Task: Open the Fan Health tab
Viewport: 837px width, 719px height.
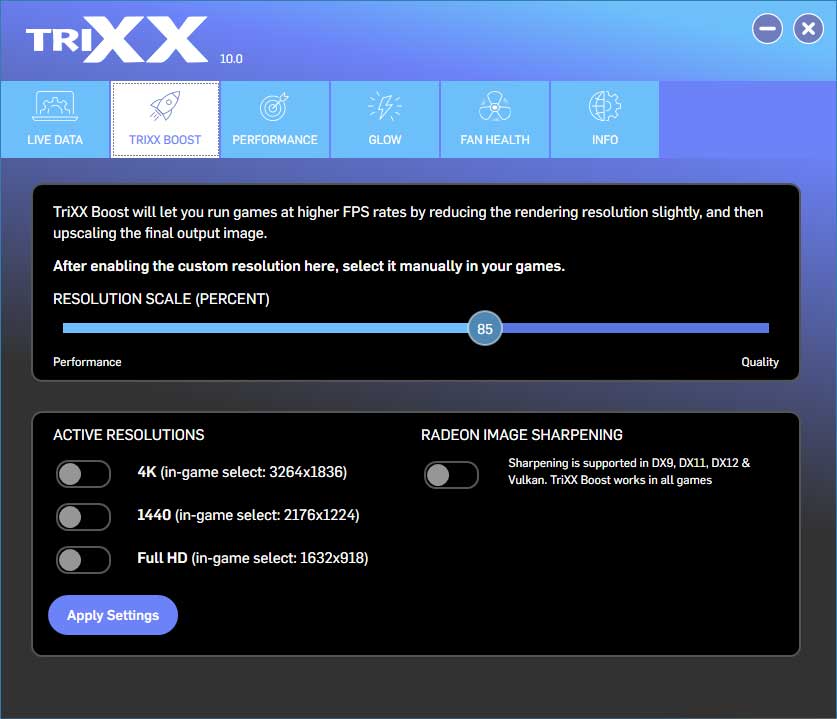Action: tap(494, 119)
